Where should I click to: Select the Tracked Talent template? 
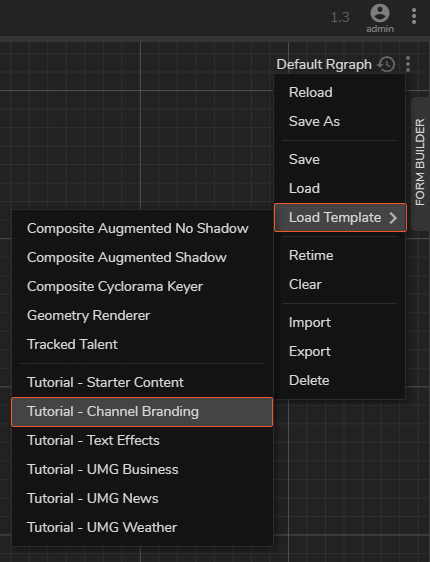click(142, 344)
